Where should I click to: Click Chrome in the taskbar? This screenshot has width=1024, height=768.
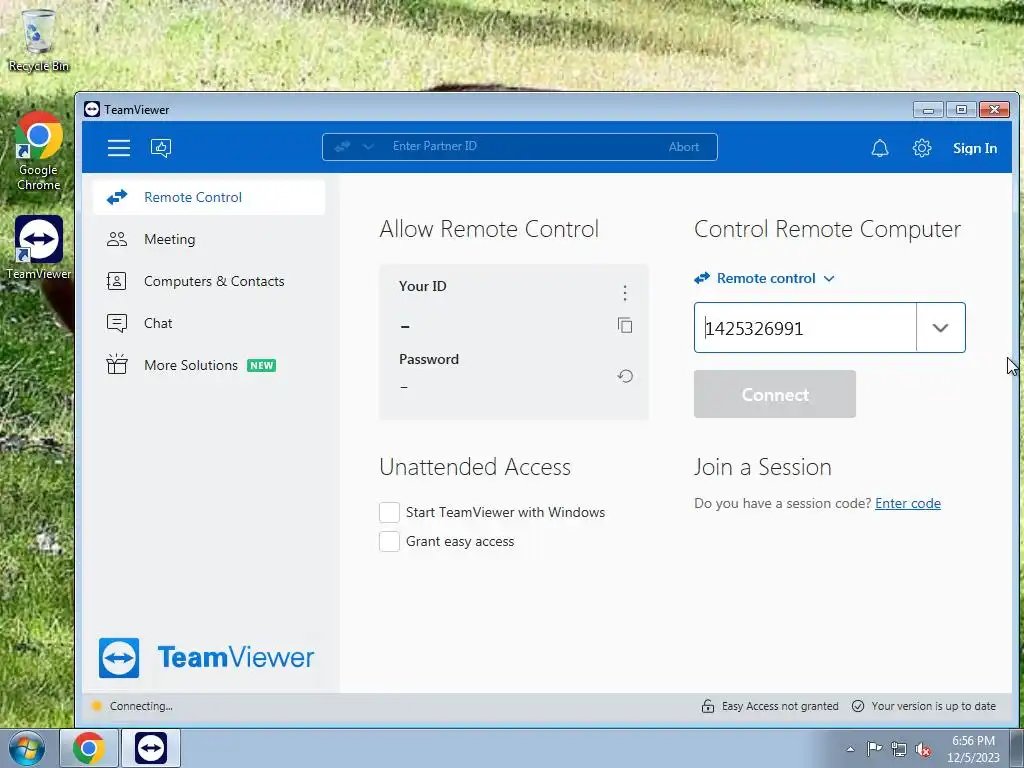(89, 748)
